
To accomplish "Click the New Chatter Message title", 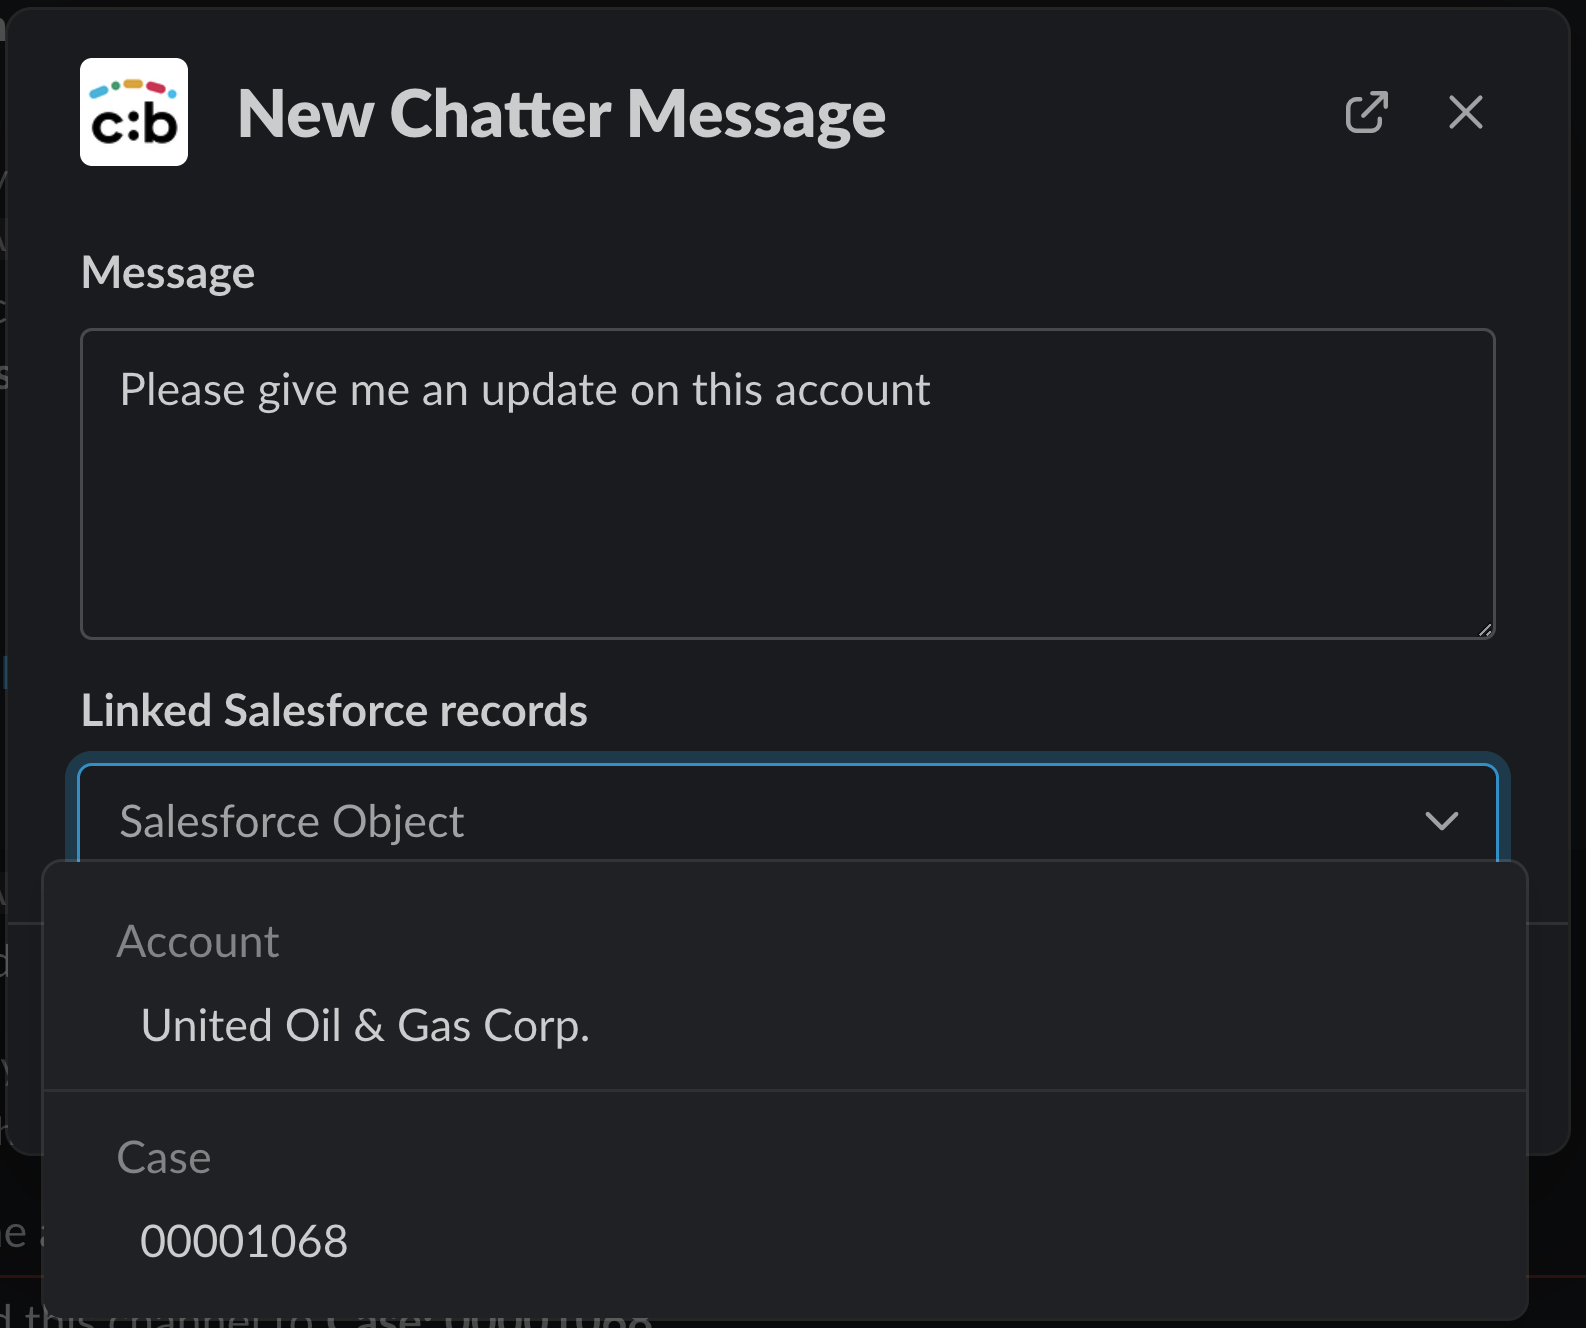I will (x=561, y=114).
